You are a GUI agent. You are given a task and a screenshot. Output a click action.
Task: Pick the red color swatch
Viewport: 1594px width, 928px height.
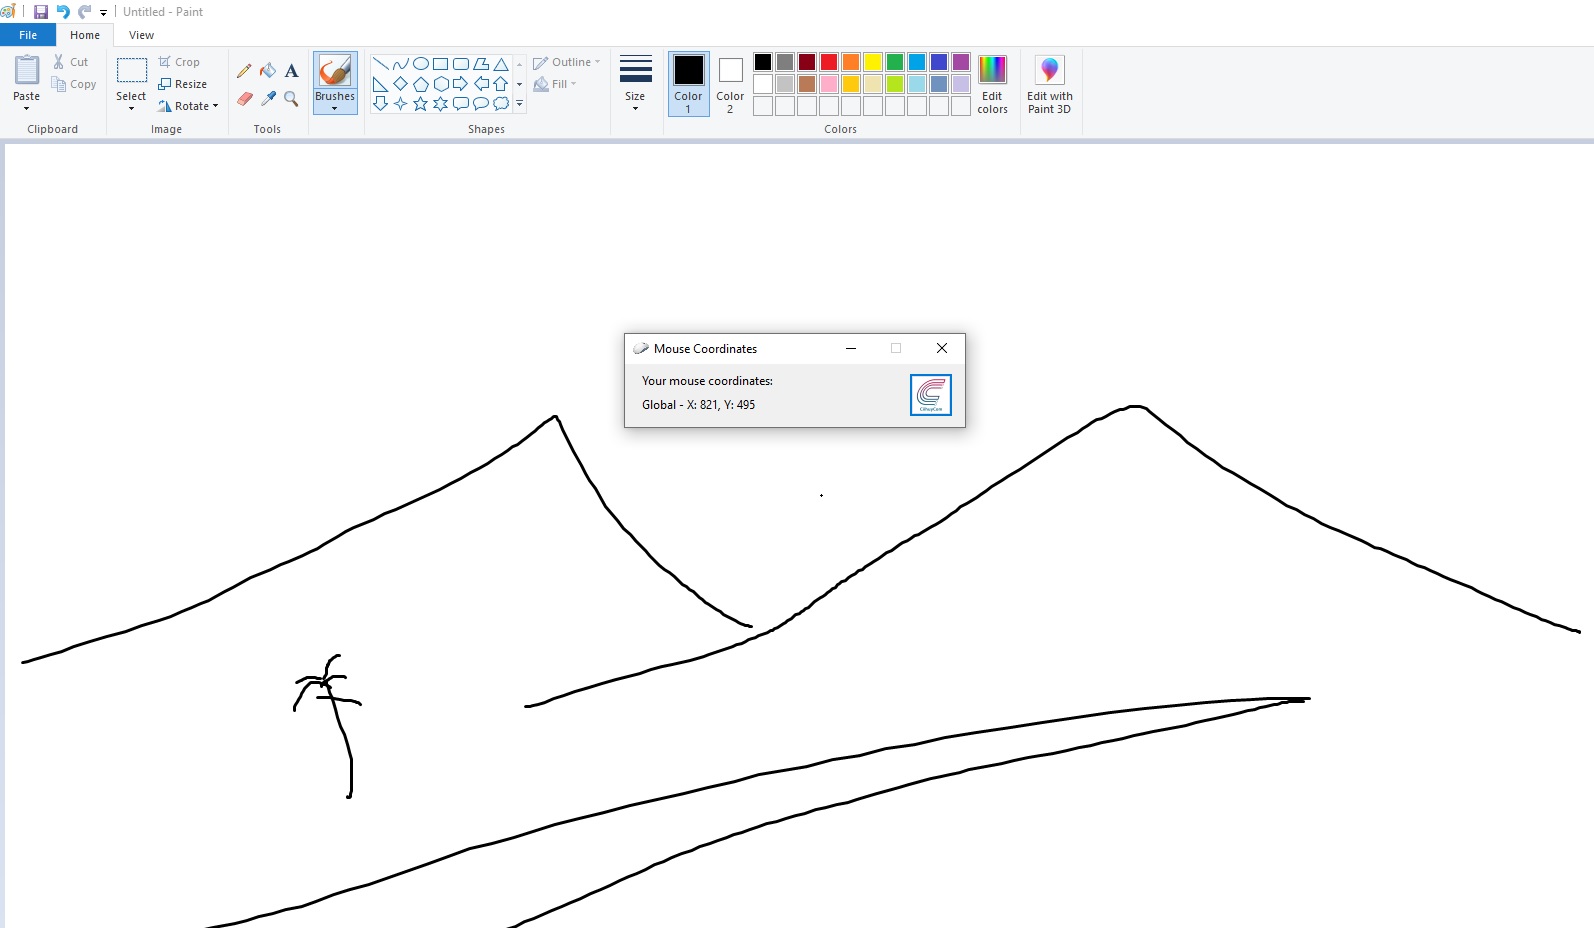[x=829, y=62]
